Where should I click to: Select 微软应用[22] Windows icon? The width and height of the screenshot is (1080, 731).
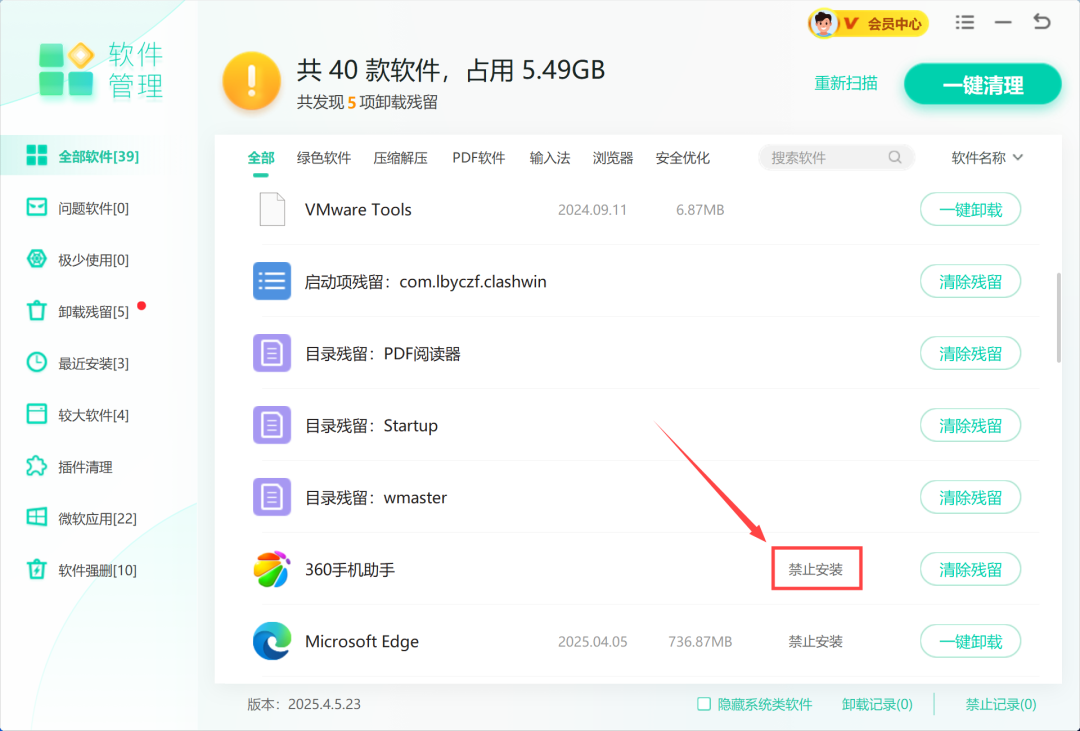pyautogui.click(x=37, y=517)
